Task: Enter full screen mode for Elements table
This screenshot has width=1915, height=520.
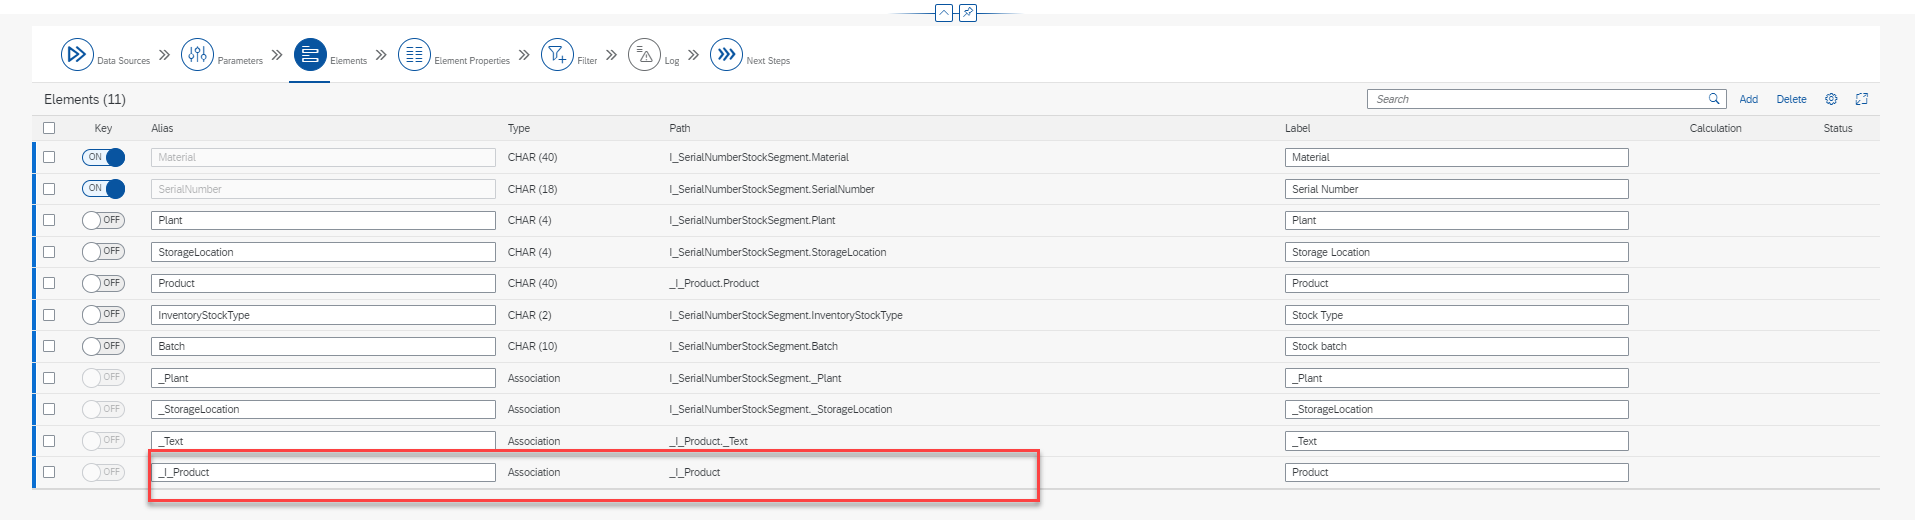Action: click(1861, 99)
